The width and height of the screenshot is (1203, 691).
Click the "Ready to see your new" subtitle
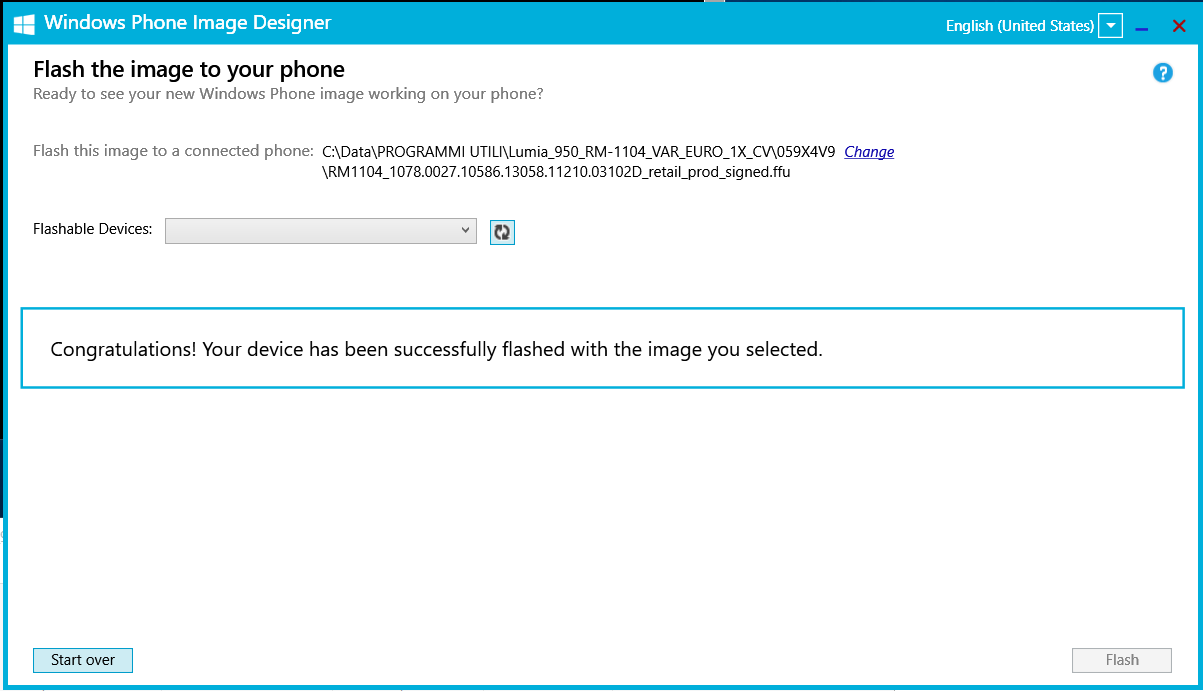(288, 94)
